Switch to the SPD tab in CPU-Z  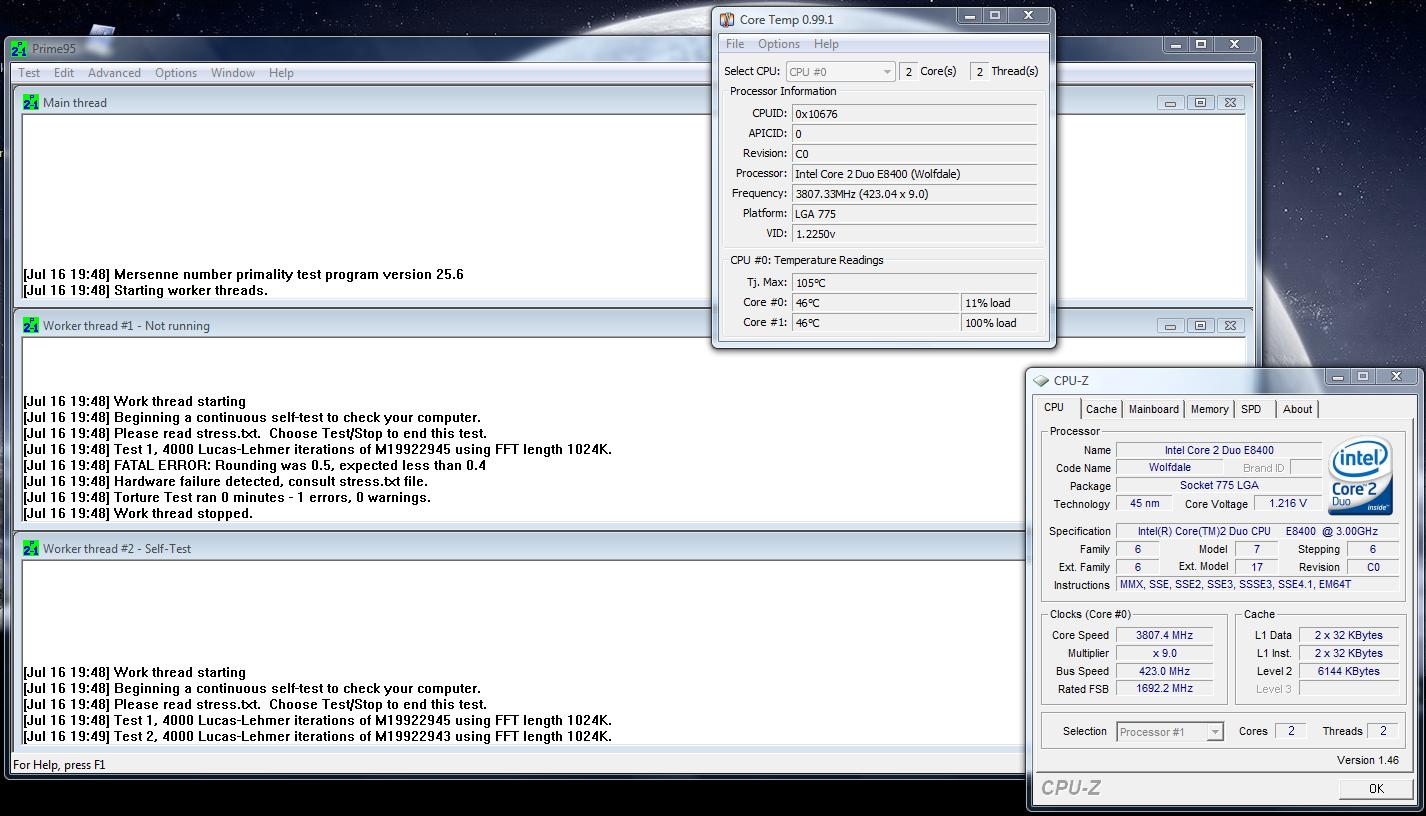pos(1251,409)
